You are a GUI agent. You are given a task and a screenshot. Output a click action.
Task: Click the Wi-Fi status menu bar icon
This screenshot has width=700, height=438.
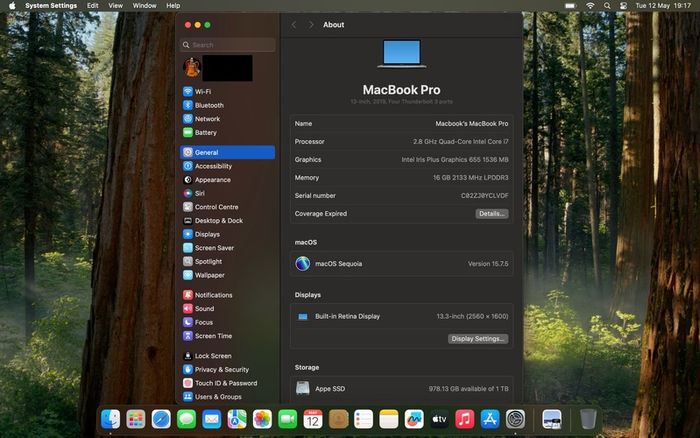click(x=590, y=5)
